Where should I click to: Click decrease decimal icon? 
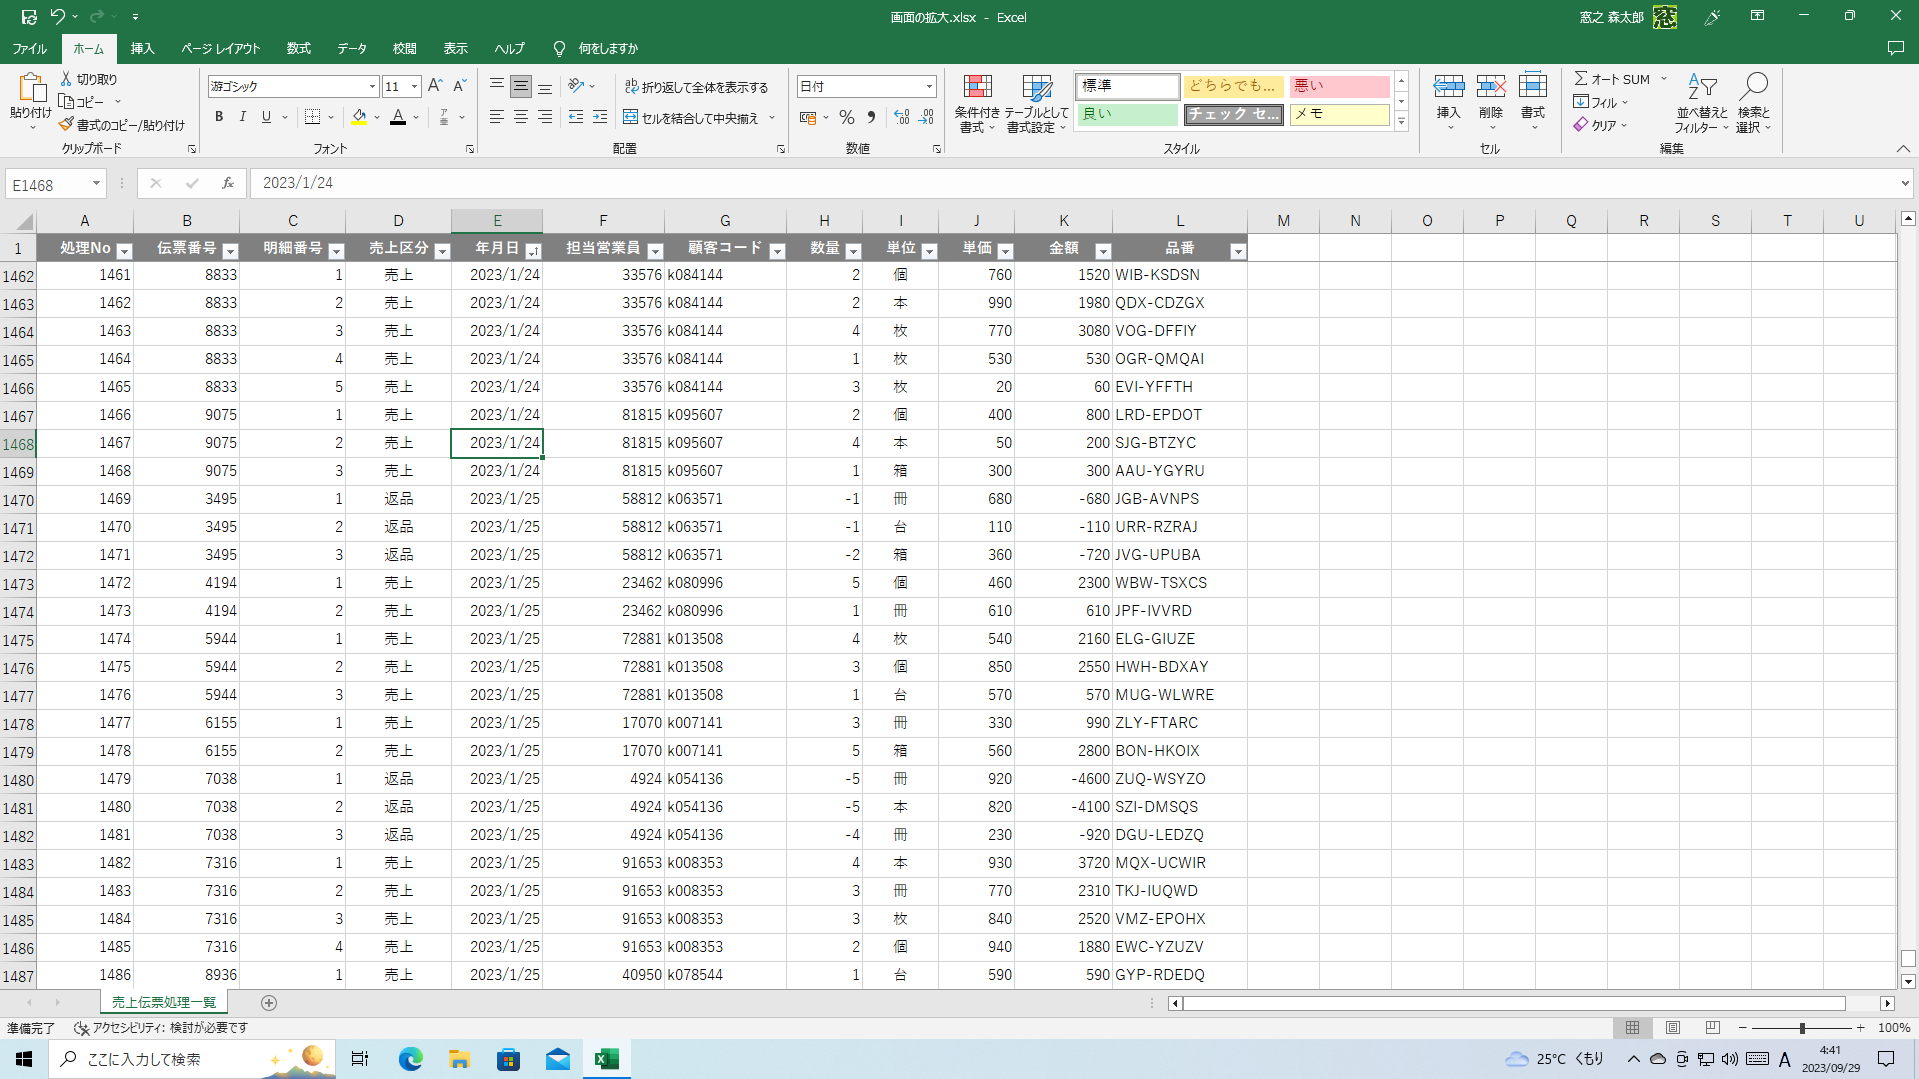(x=927, y=117)
